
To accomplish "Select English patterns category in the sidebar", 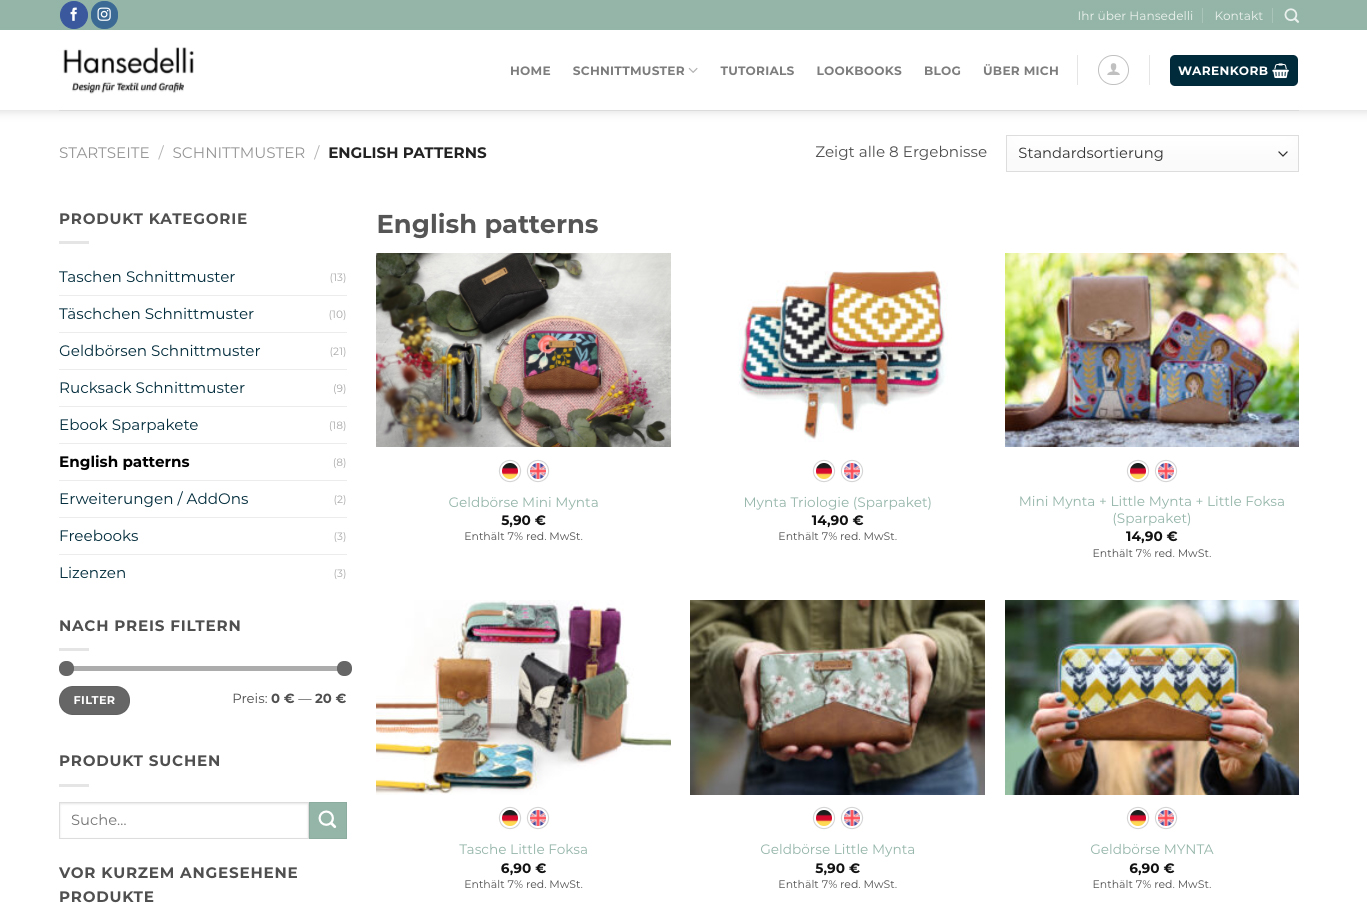I will 124,462.
